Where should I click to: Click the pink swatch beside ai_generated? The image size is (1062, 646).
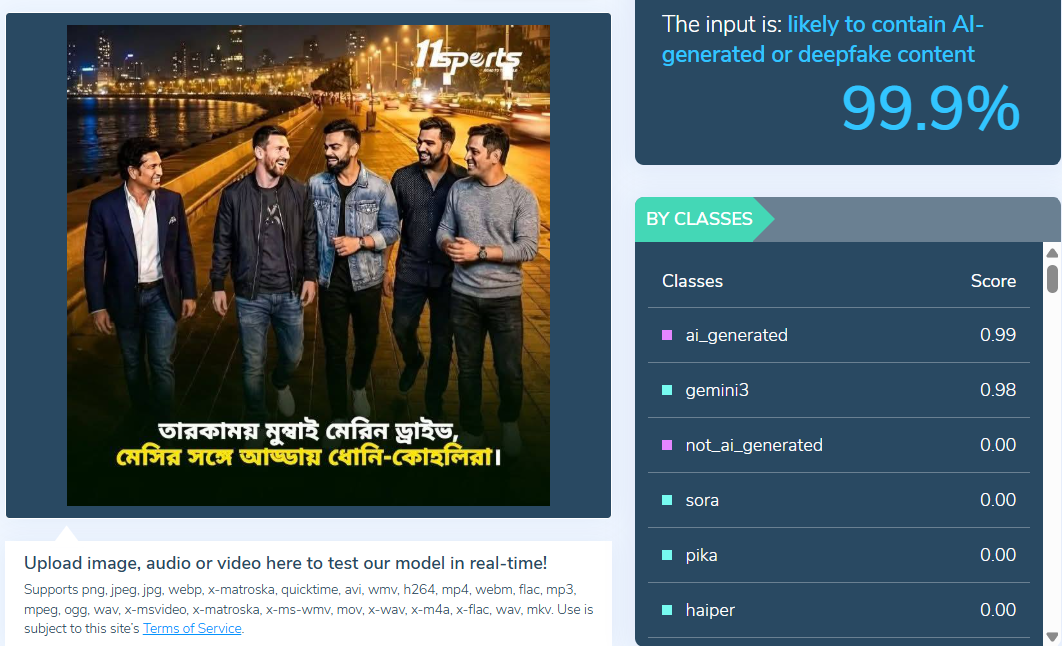click(667, 335)
